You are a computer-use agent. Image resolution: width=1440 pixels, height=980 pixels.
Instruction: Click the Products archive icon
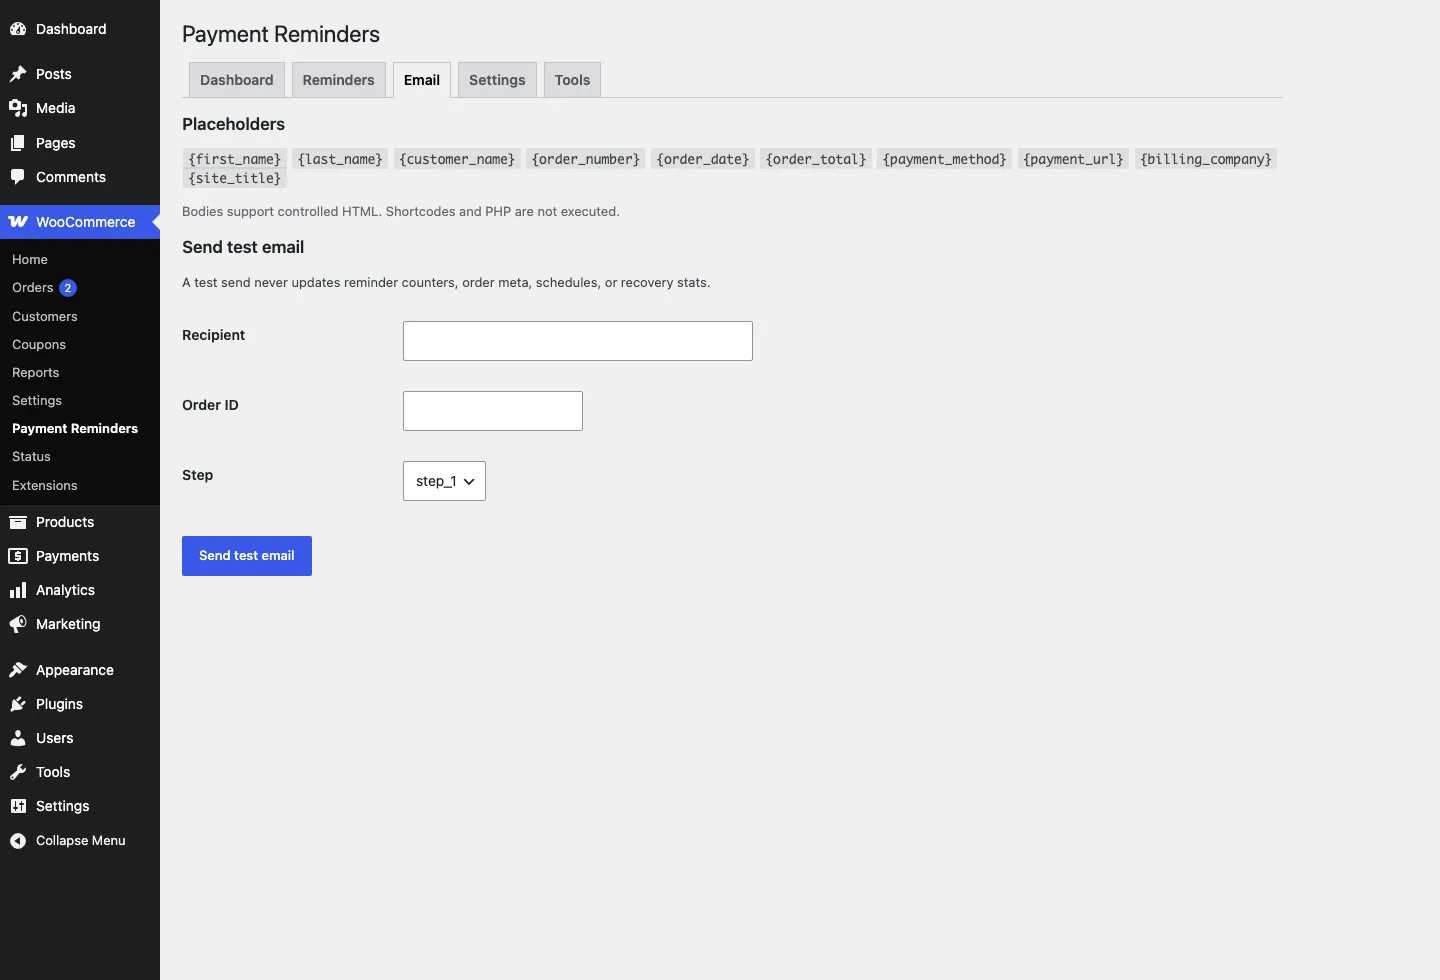coord(18,522)
